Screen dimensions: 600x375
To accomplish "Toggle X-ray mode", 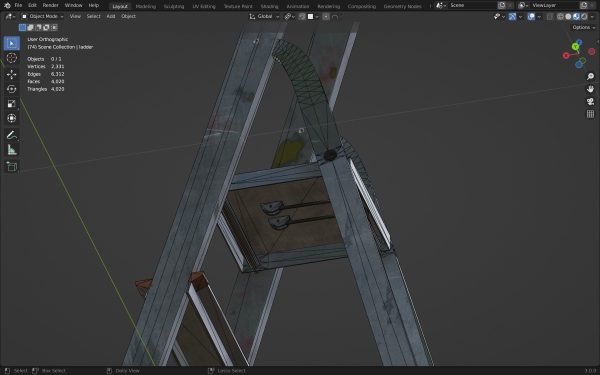I will [x=550, y=16].
